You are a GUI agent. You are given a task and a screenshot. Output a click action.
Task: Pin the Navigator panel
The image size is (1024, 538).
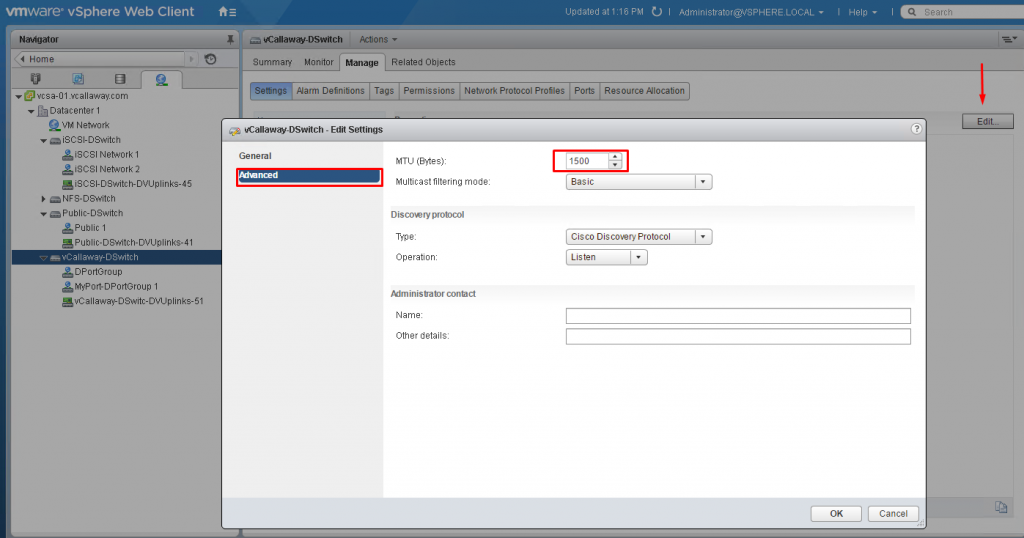coord(230,40)
